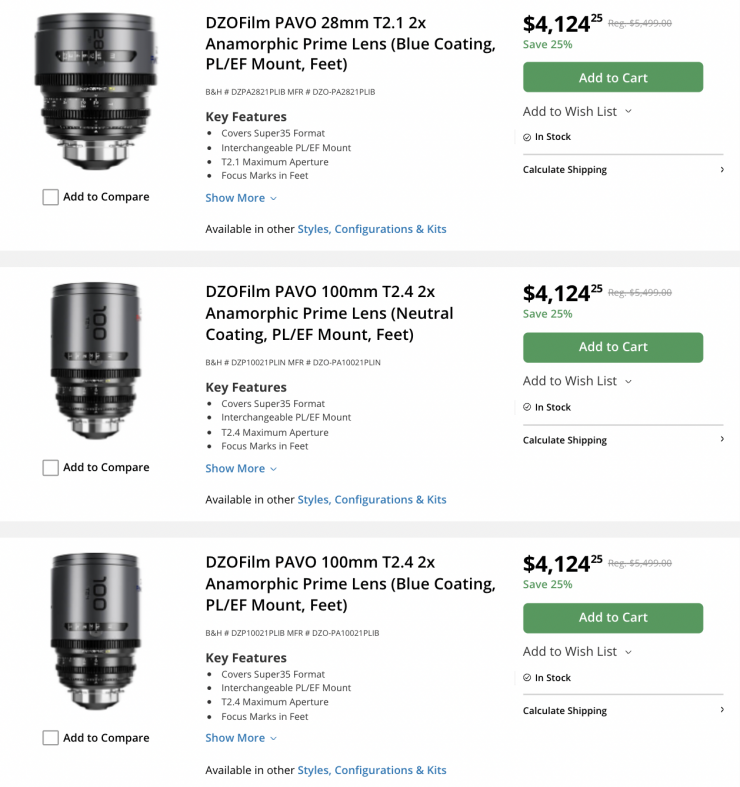The height and width of the screenshot is (787, 740).
Task: Check Add to Compare for 28mm lens
Action: [51, 198]
